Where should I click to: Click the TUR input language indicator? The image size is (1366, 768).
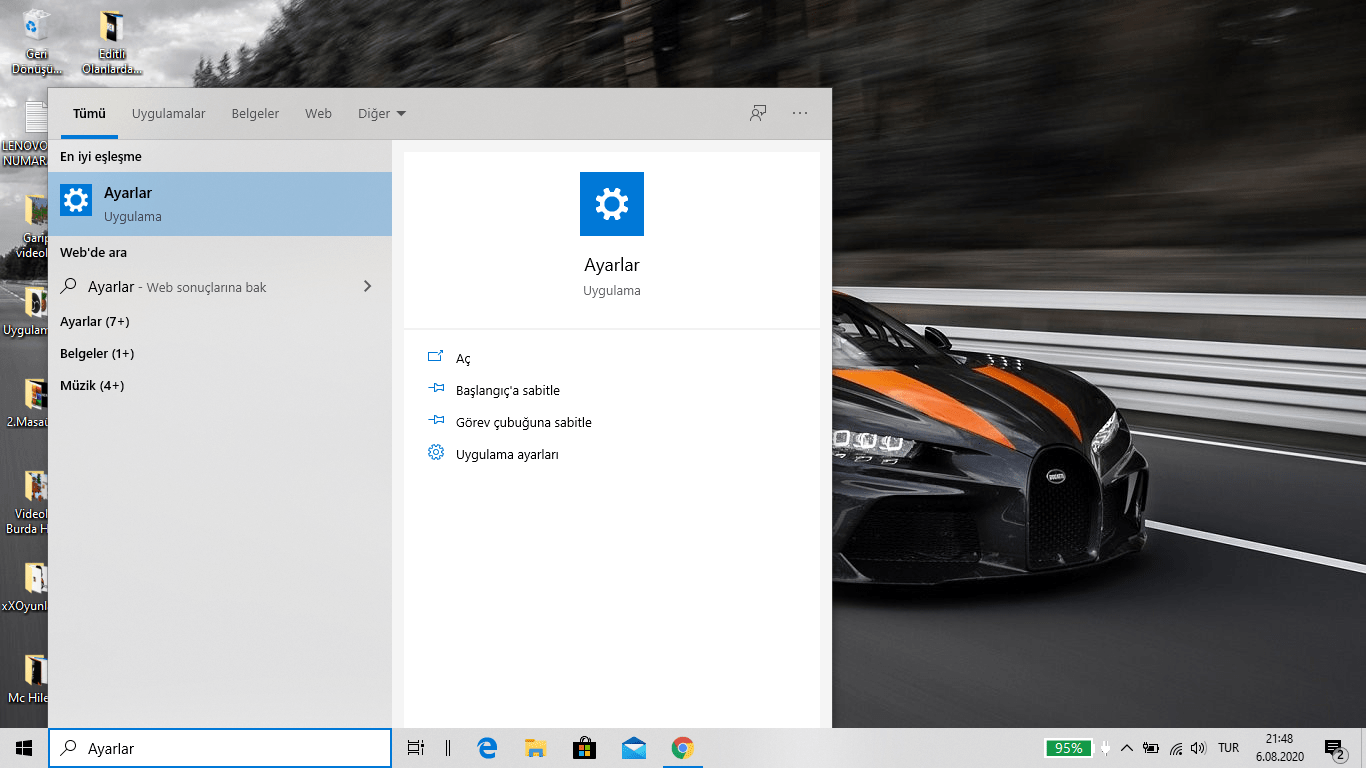pos(1228,748)
